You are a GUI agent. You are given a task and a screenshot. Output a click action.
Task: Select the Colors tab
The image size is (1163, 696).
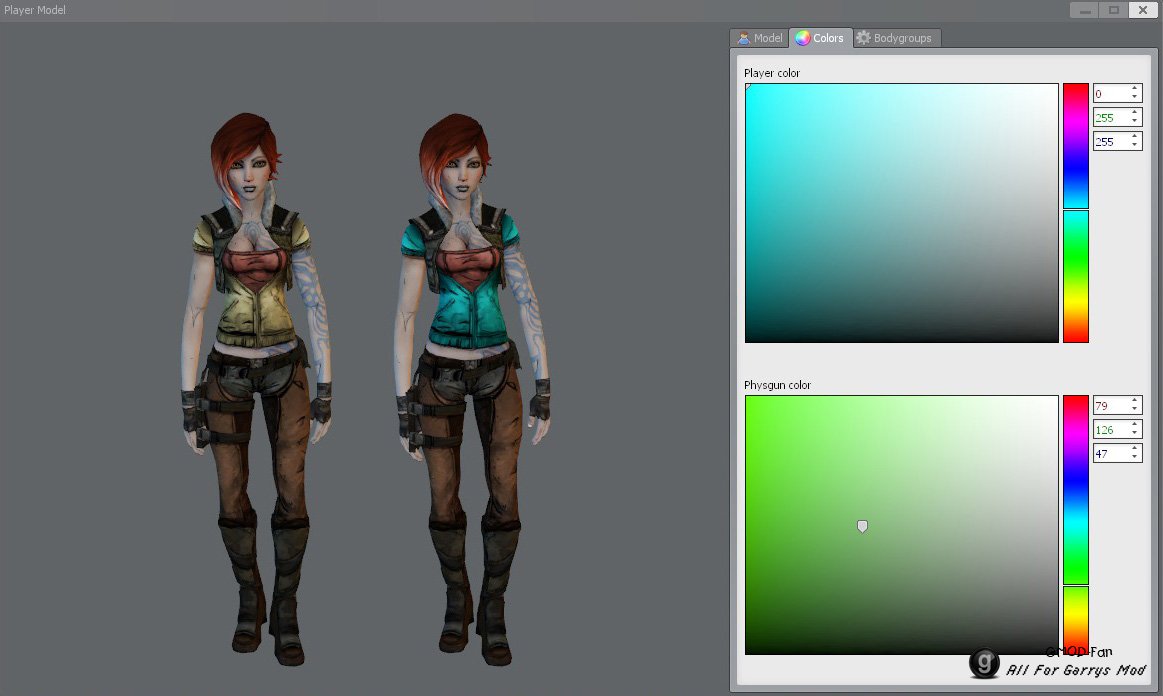click(x=820, y=38)
